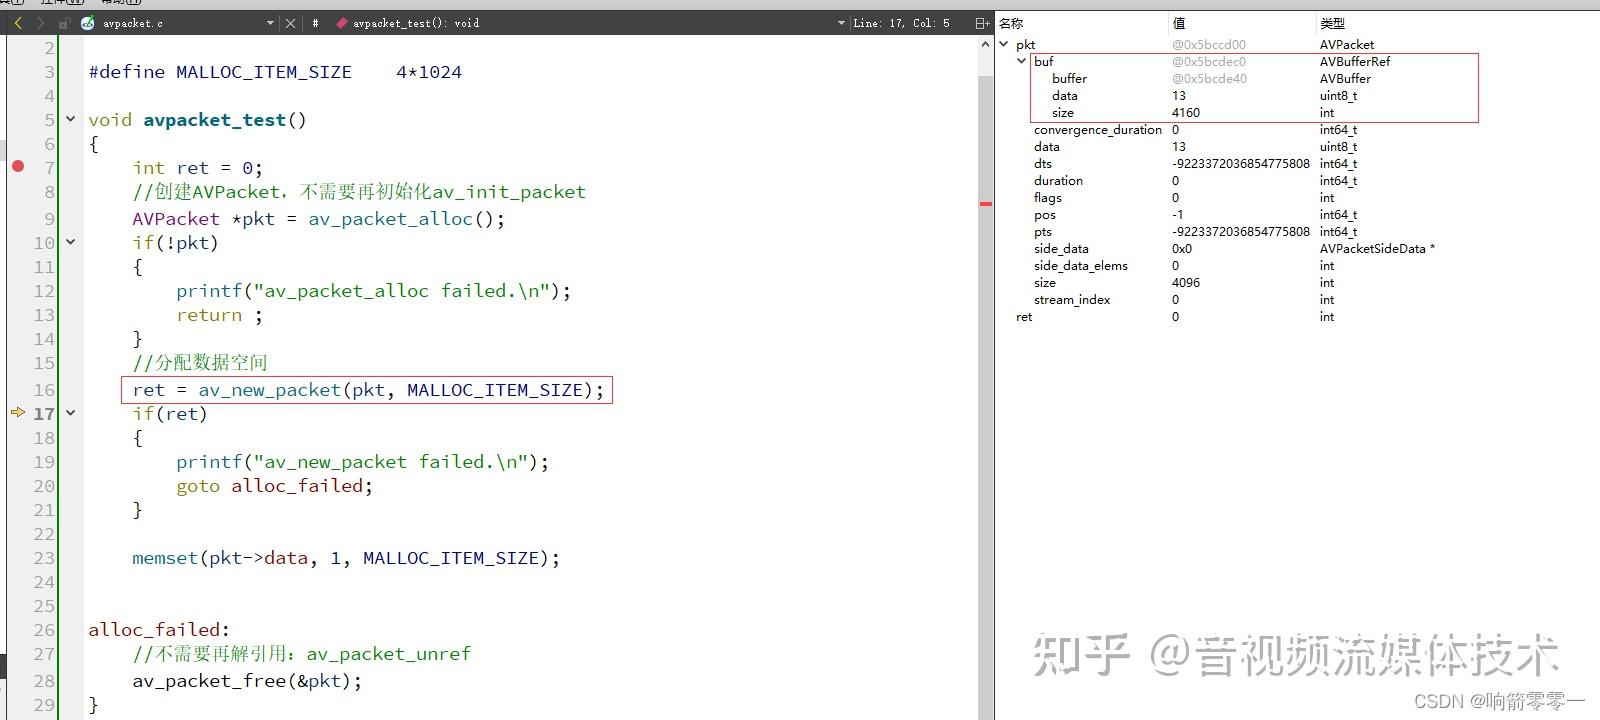The width and height of the screenshot is (1600, 720).
Task: Click the int ret = 0; statement
Action: pos(197,168)
